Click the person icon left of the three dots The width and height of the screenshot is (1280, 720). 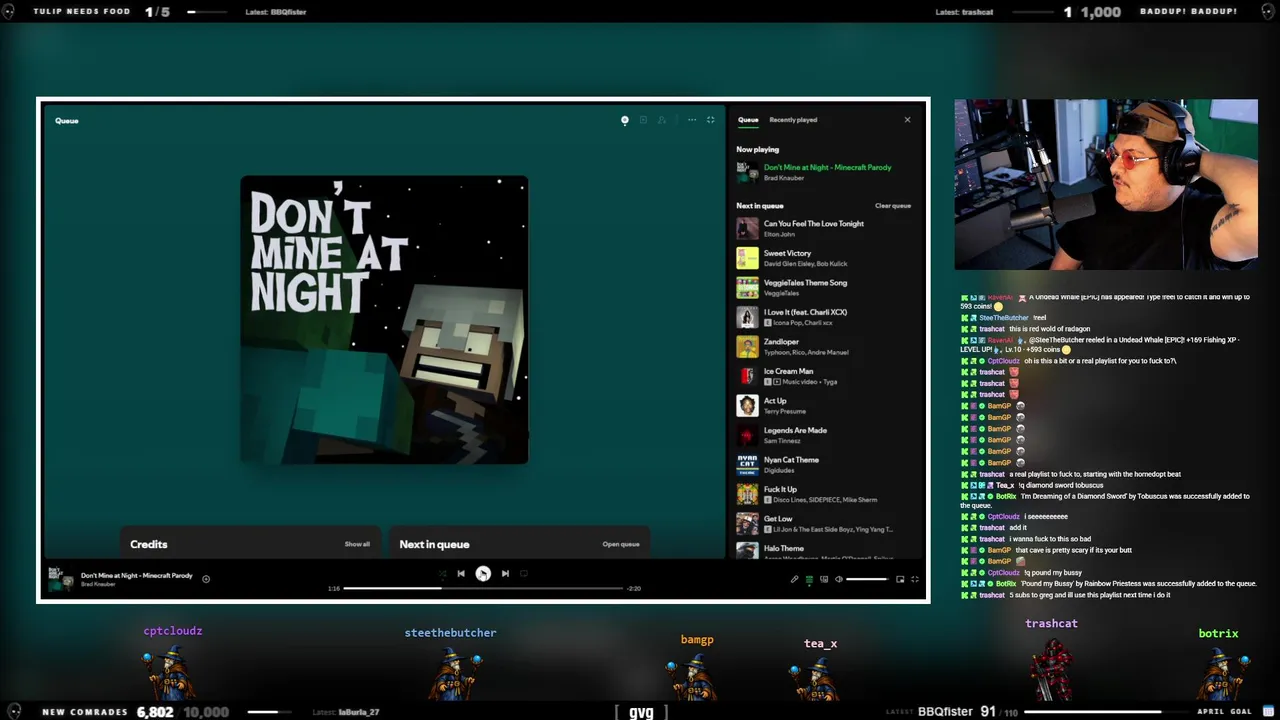tap(662, 120)
